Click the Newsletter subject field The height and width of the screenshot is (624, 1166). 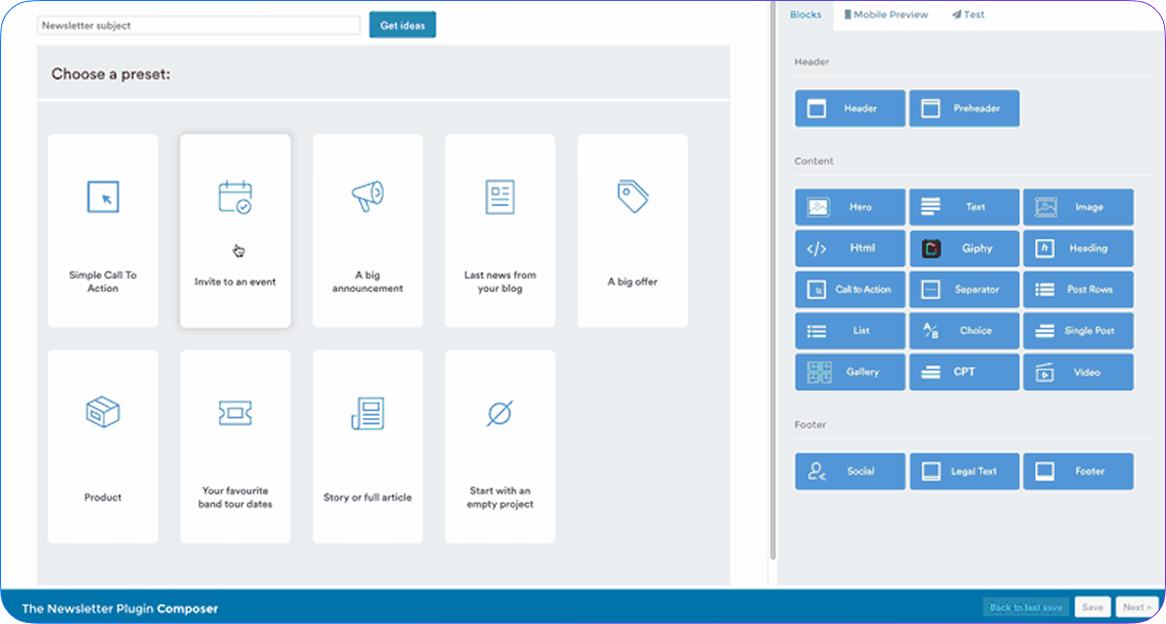(198, 25)
